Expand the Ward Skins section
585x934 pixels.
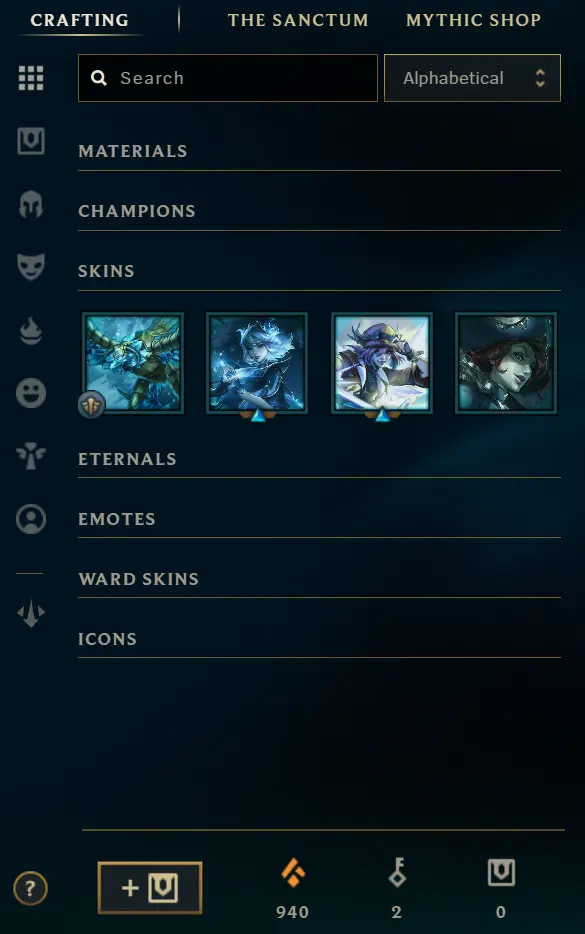(x=319, y=579)
